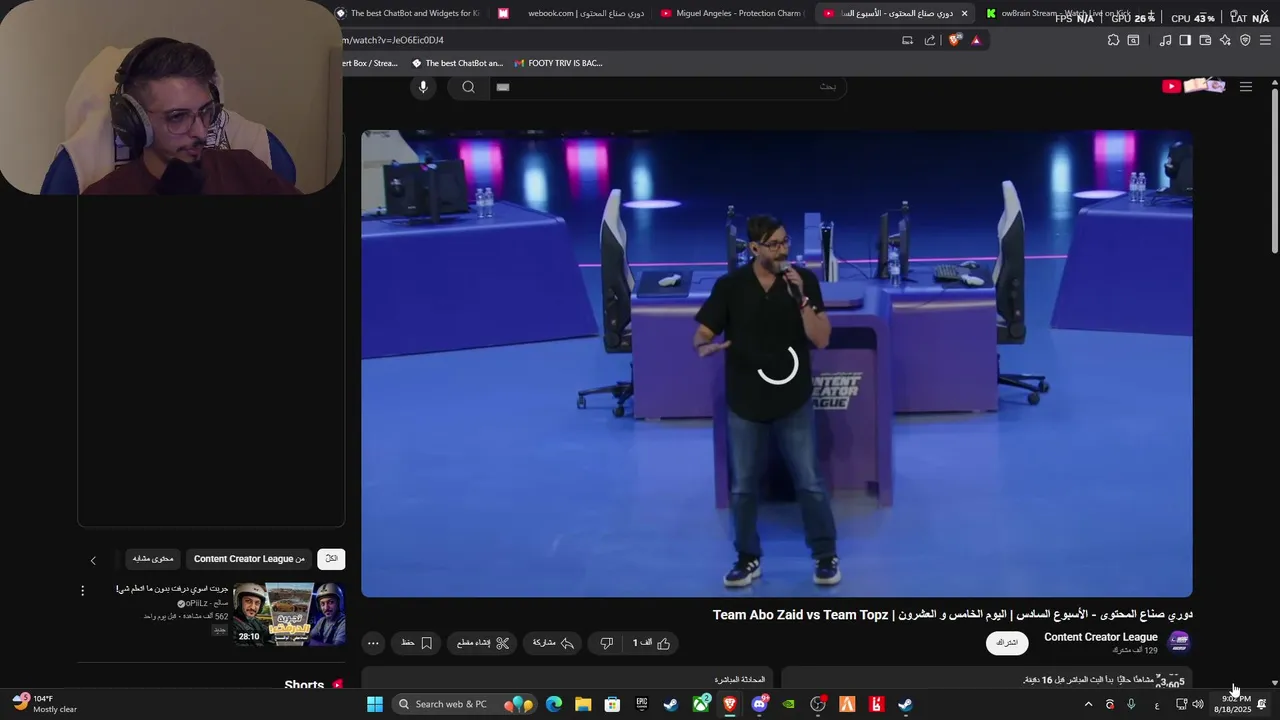
Task: Start voice search with the YouTube microphone
Action: (x=423, y=87)
